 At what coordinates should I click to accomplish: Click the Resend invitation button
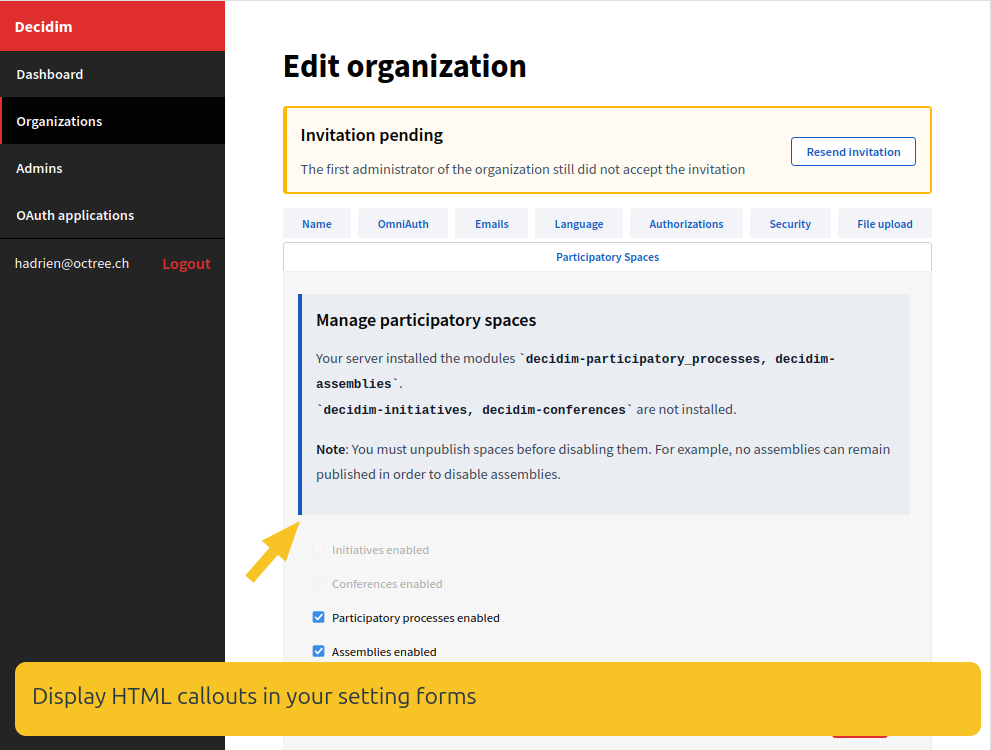coord(853,152)
